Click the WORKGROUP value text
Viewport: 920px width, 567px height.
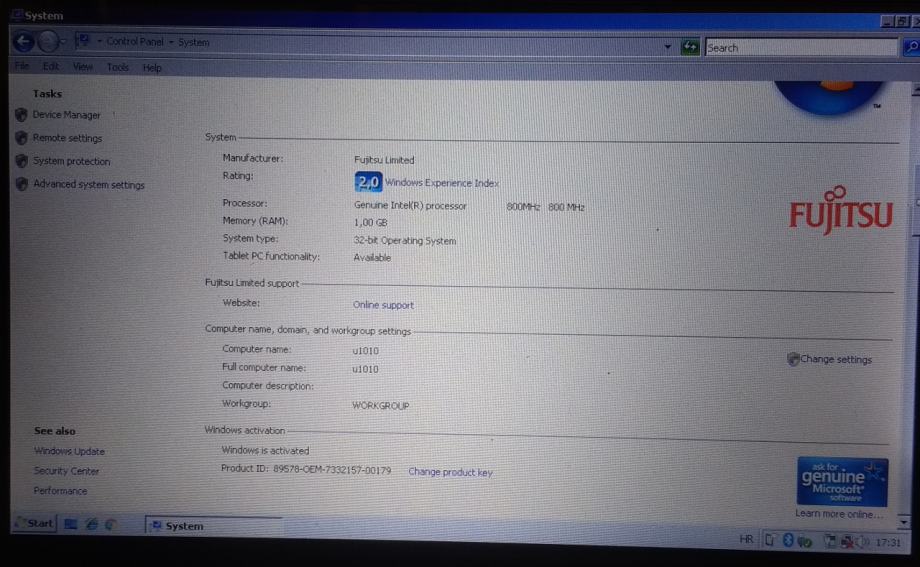tap(381, 406)
